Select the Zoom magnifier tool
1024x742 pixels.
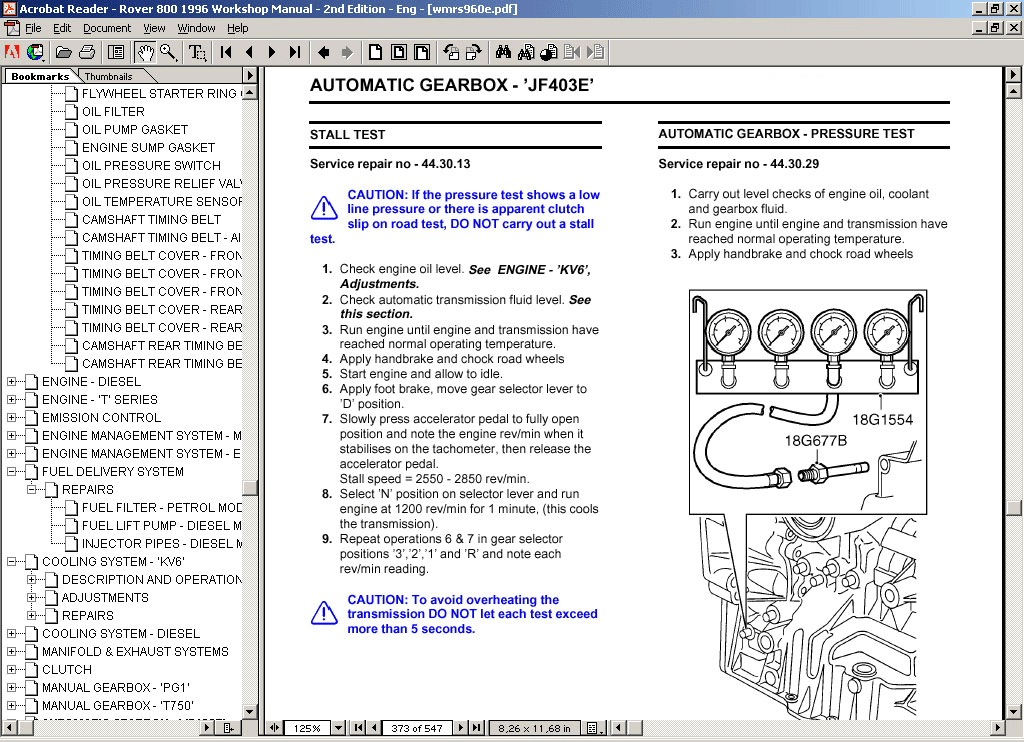(x=168, y=52)
